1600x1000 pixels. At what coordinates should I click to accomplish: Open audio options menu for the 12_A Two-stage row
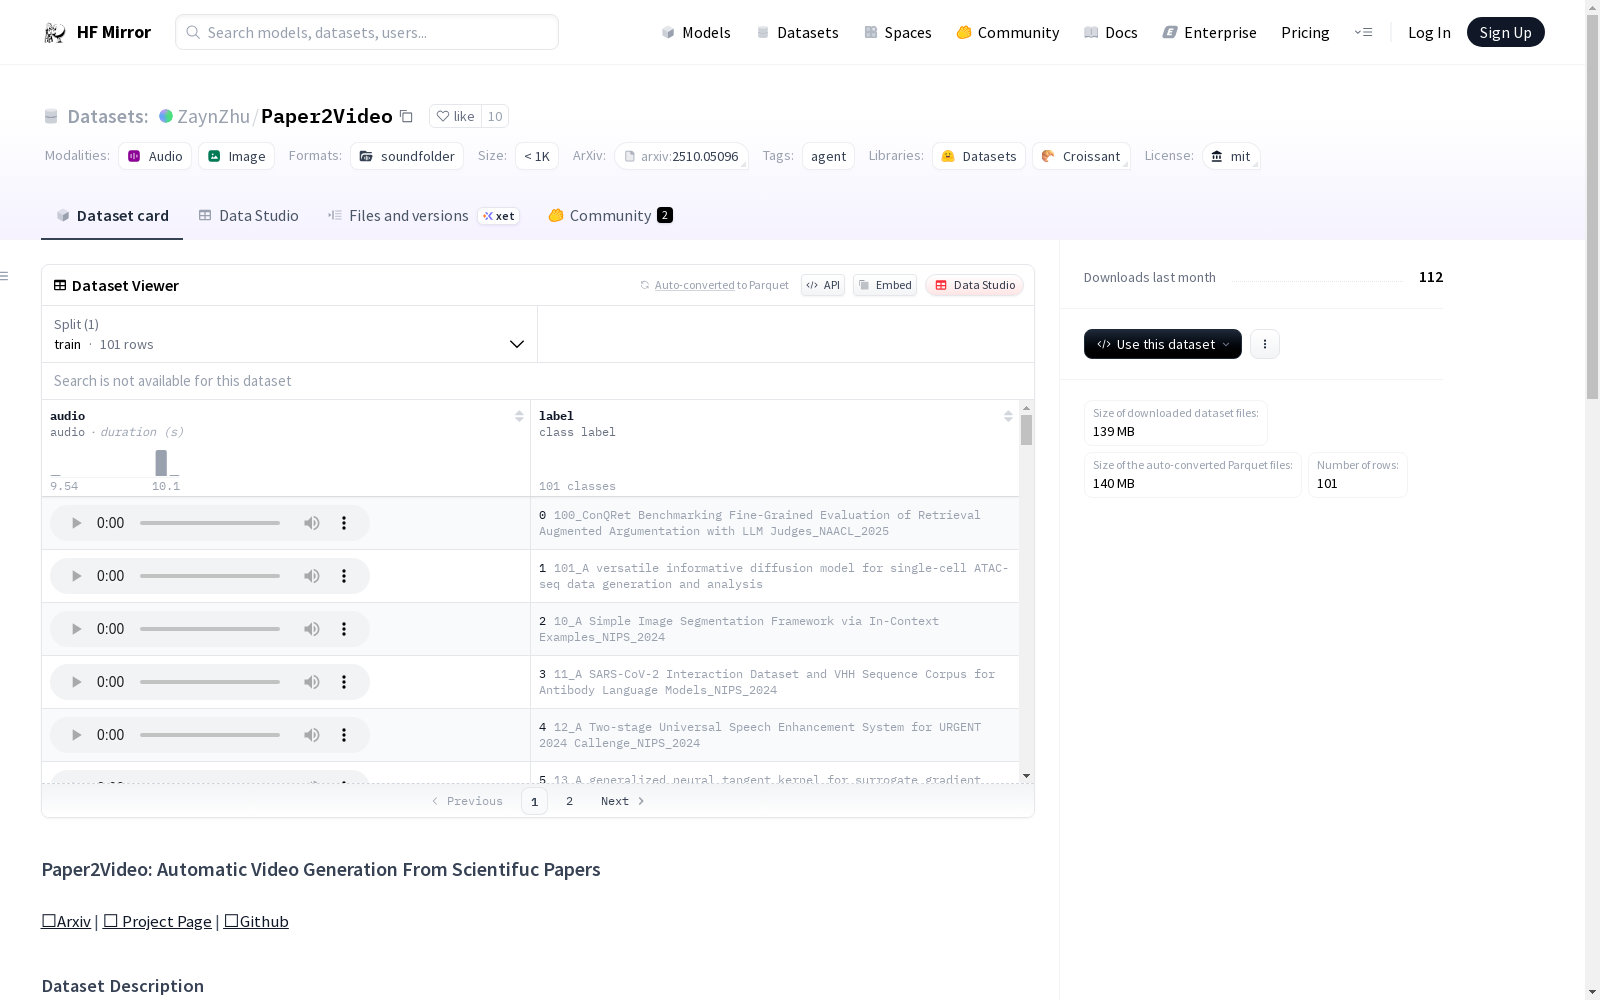(344, 735)
